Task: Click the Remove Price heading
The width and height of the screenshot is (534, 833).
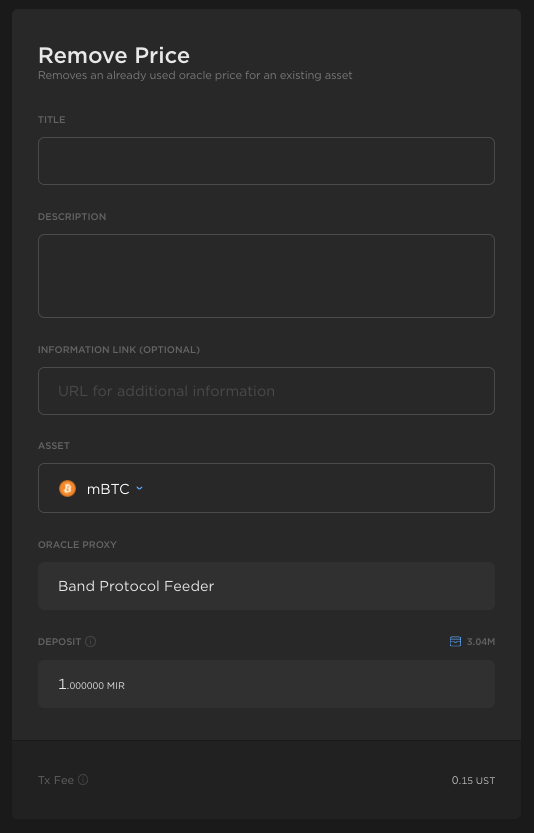Action: pyautogui.click(x=114, y=55)
